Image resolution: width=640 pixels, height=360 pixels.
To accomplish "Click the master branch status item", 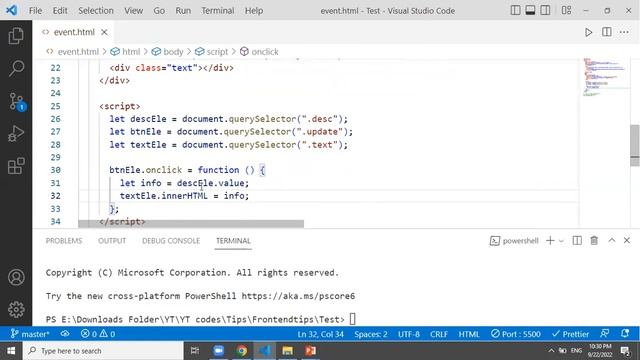I will point(30,334).
